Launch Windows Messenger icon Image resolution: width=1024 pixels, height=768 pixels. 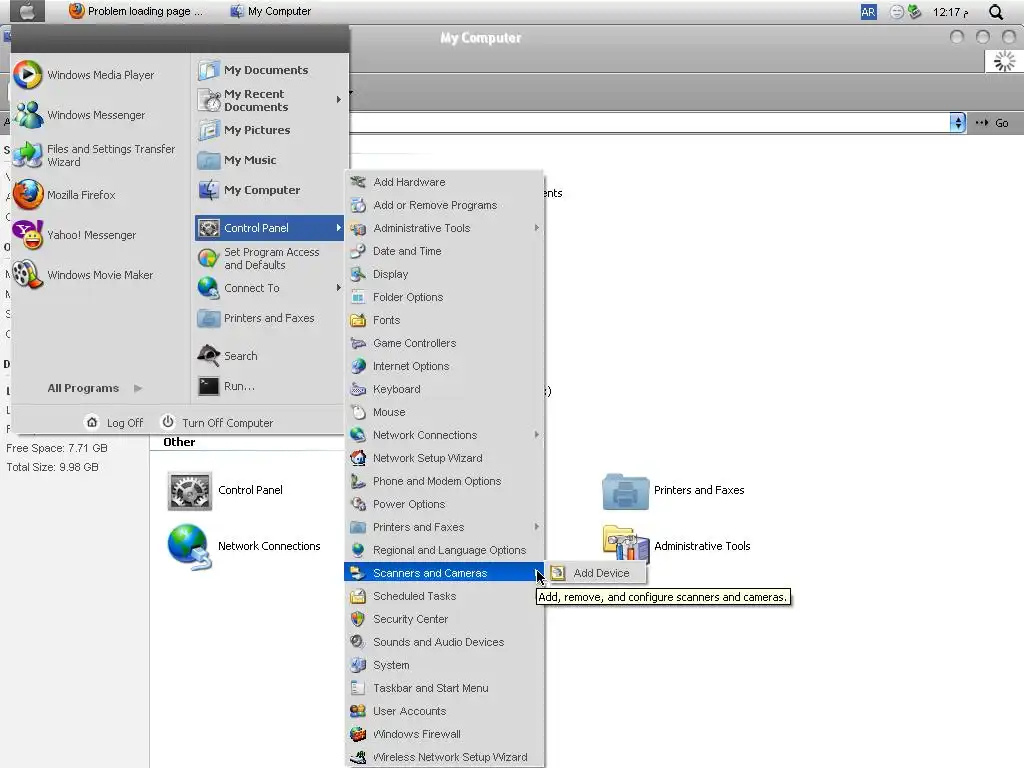(x=28, y=115)
